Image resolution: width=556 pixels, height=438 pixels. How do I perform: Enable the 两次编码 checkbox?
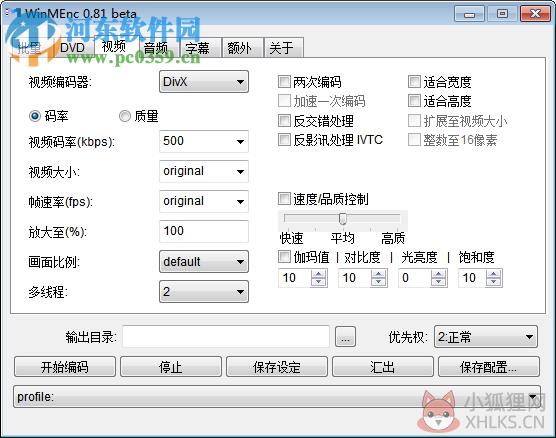[284, 82]
